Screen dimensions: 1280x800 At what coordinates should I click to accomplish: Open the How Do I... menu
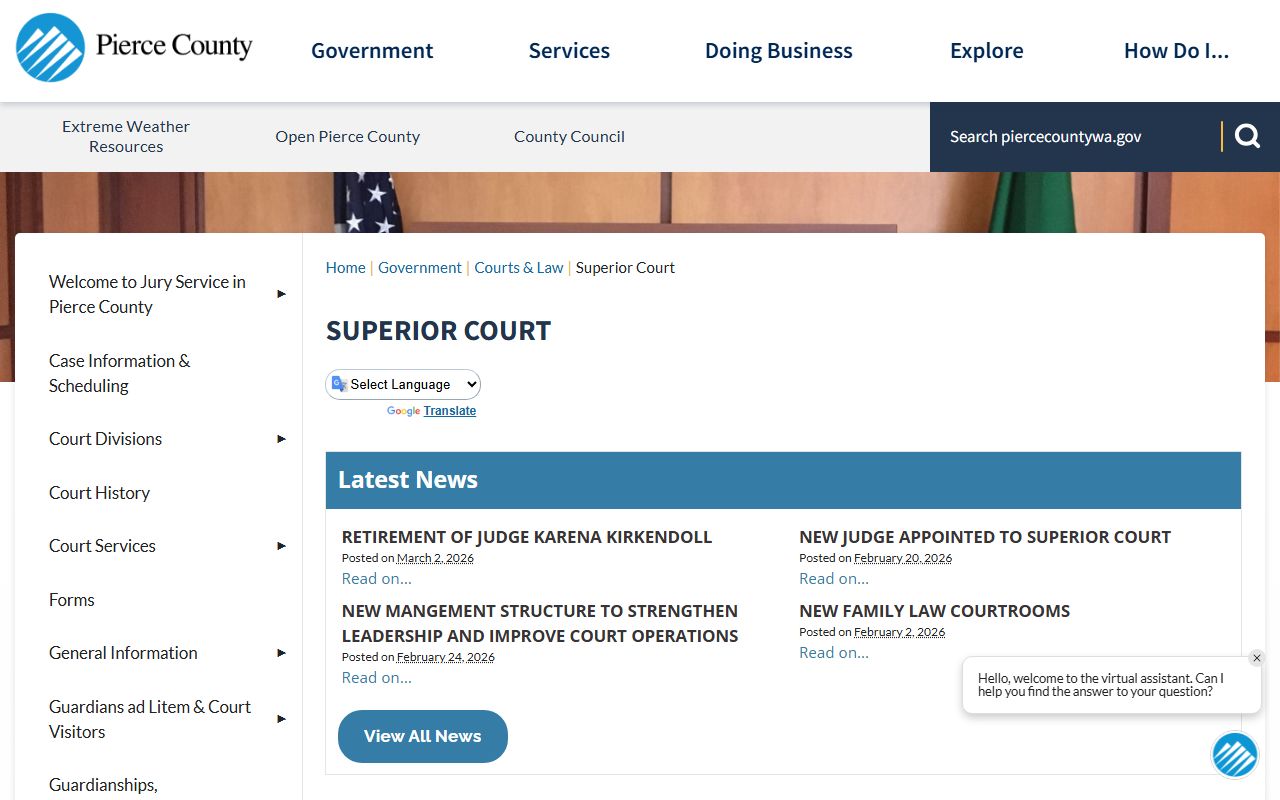point(1176,51)
